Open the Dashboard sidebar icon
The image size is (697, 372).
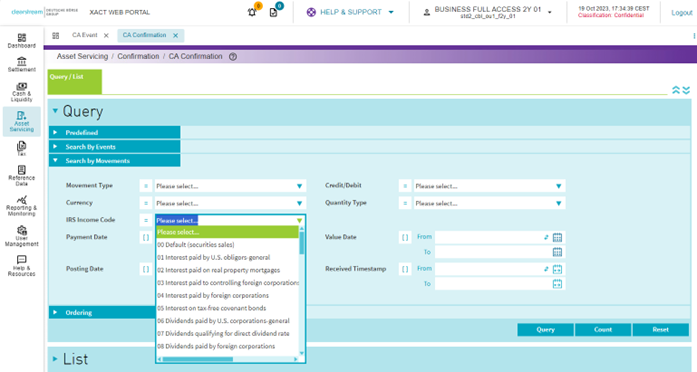click(x=21, y=41)
